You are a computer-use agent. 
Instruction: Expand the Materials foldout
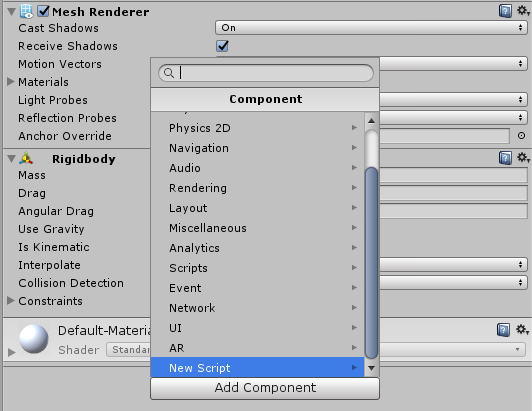point(11,81)
